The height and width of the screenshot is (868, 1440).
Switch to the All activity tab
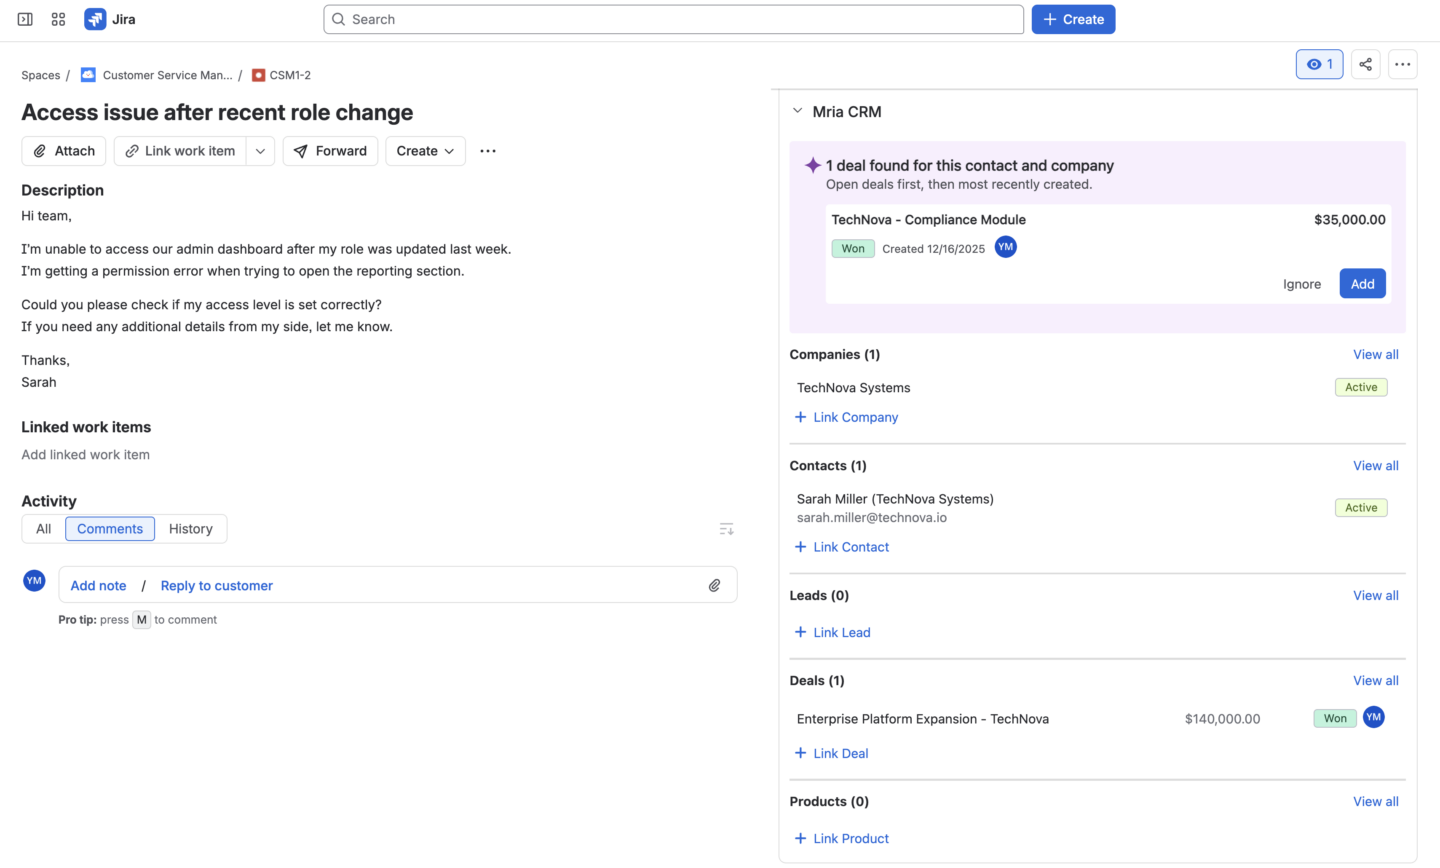point(44,529)
